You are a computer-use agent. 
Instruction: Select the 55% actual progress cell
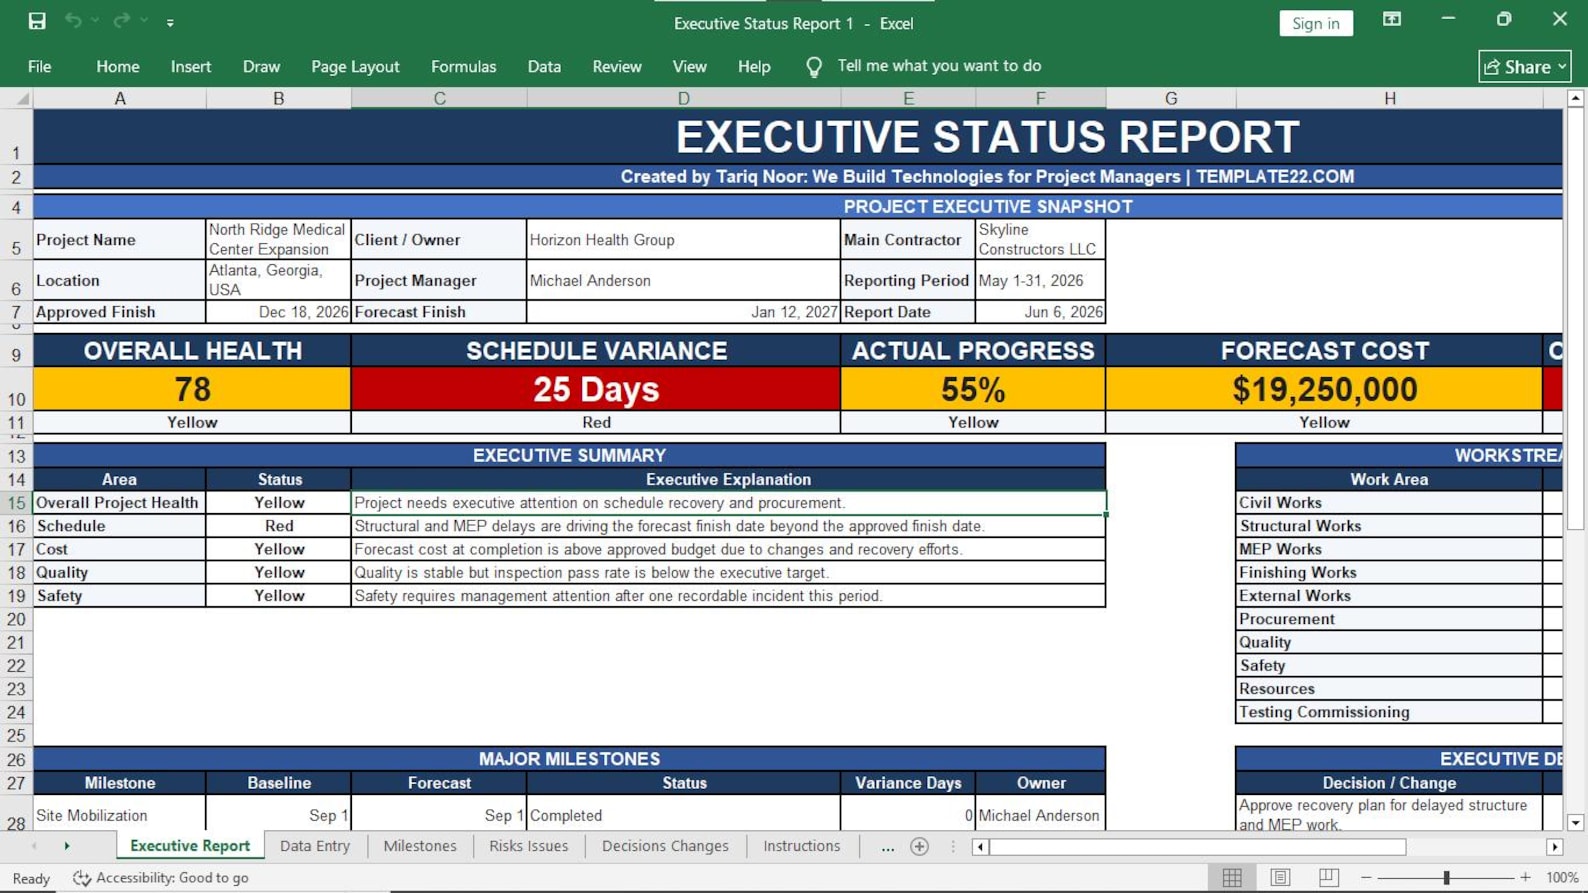(x=973, y=389)
